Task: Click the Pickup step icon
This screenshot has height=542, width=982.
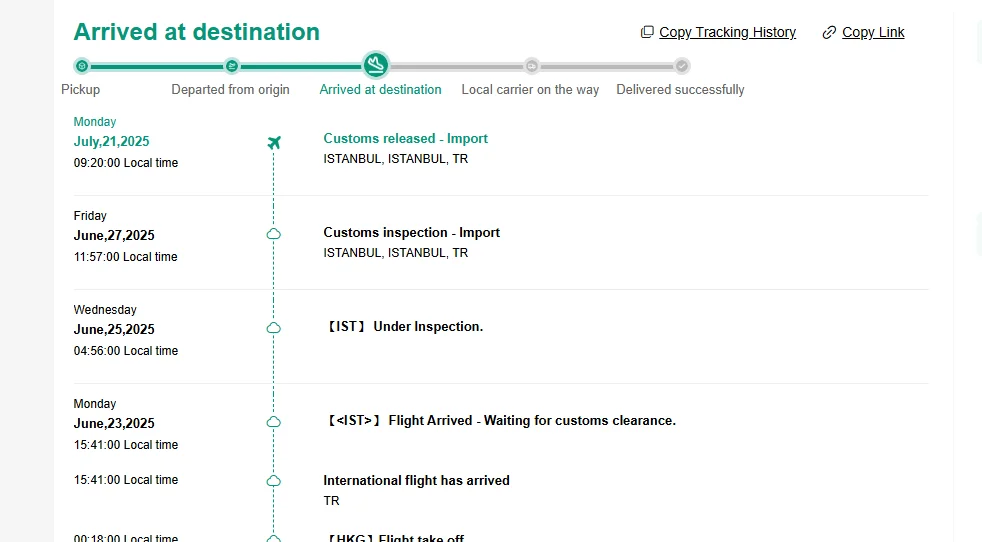Action: point(82,66)
